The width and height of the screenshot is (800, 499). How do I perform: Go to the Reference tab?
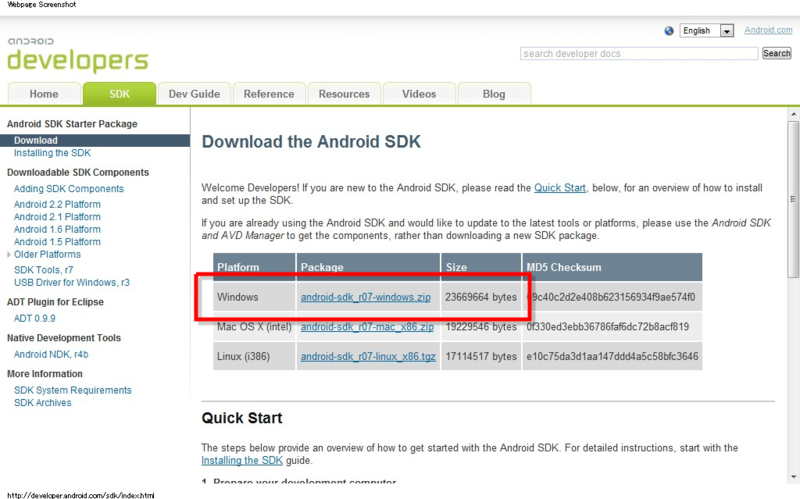click(x=269, y=94)
